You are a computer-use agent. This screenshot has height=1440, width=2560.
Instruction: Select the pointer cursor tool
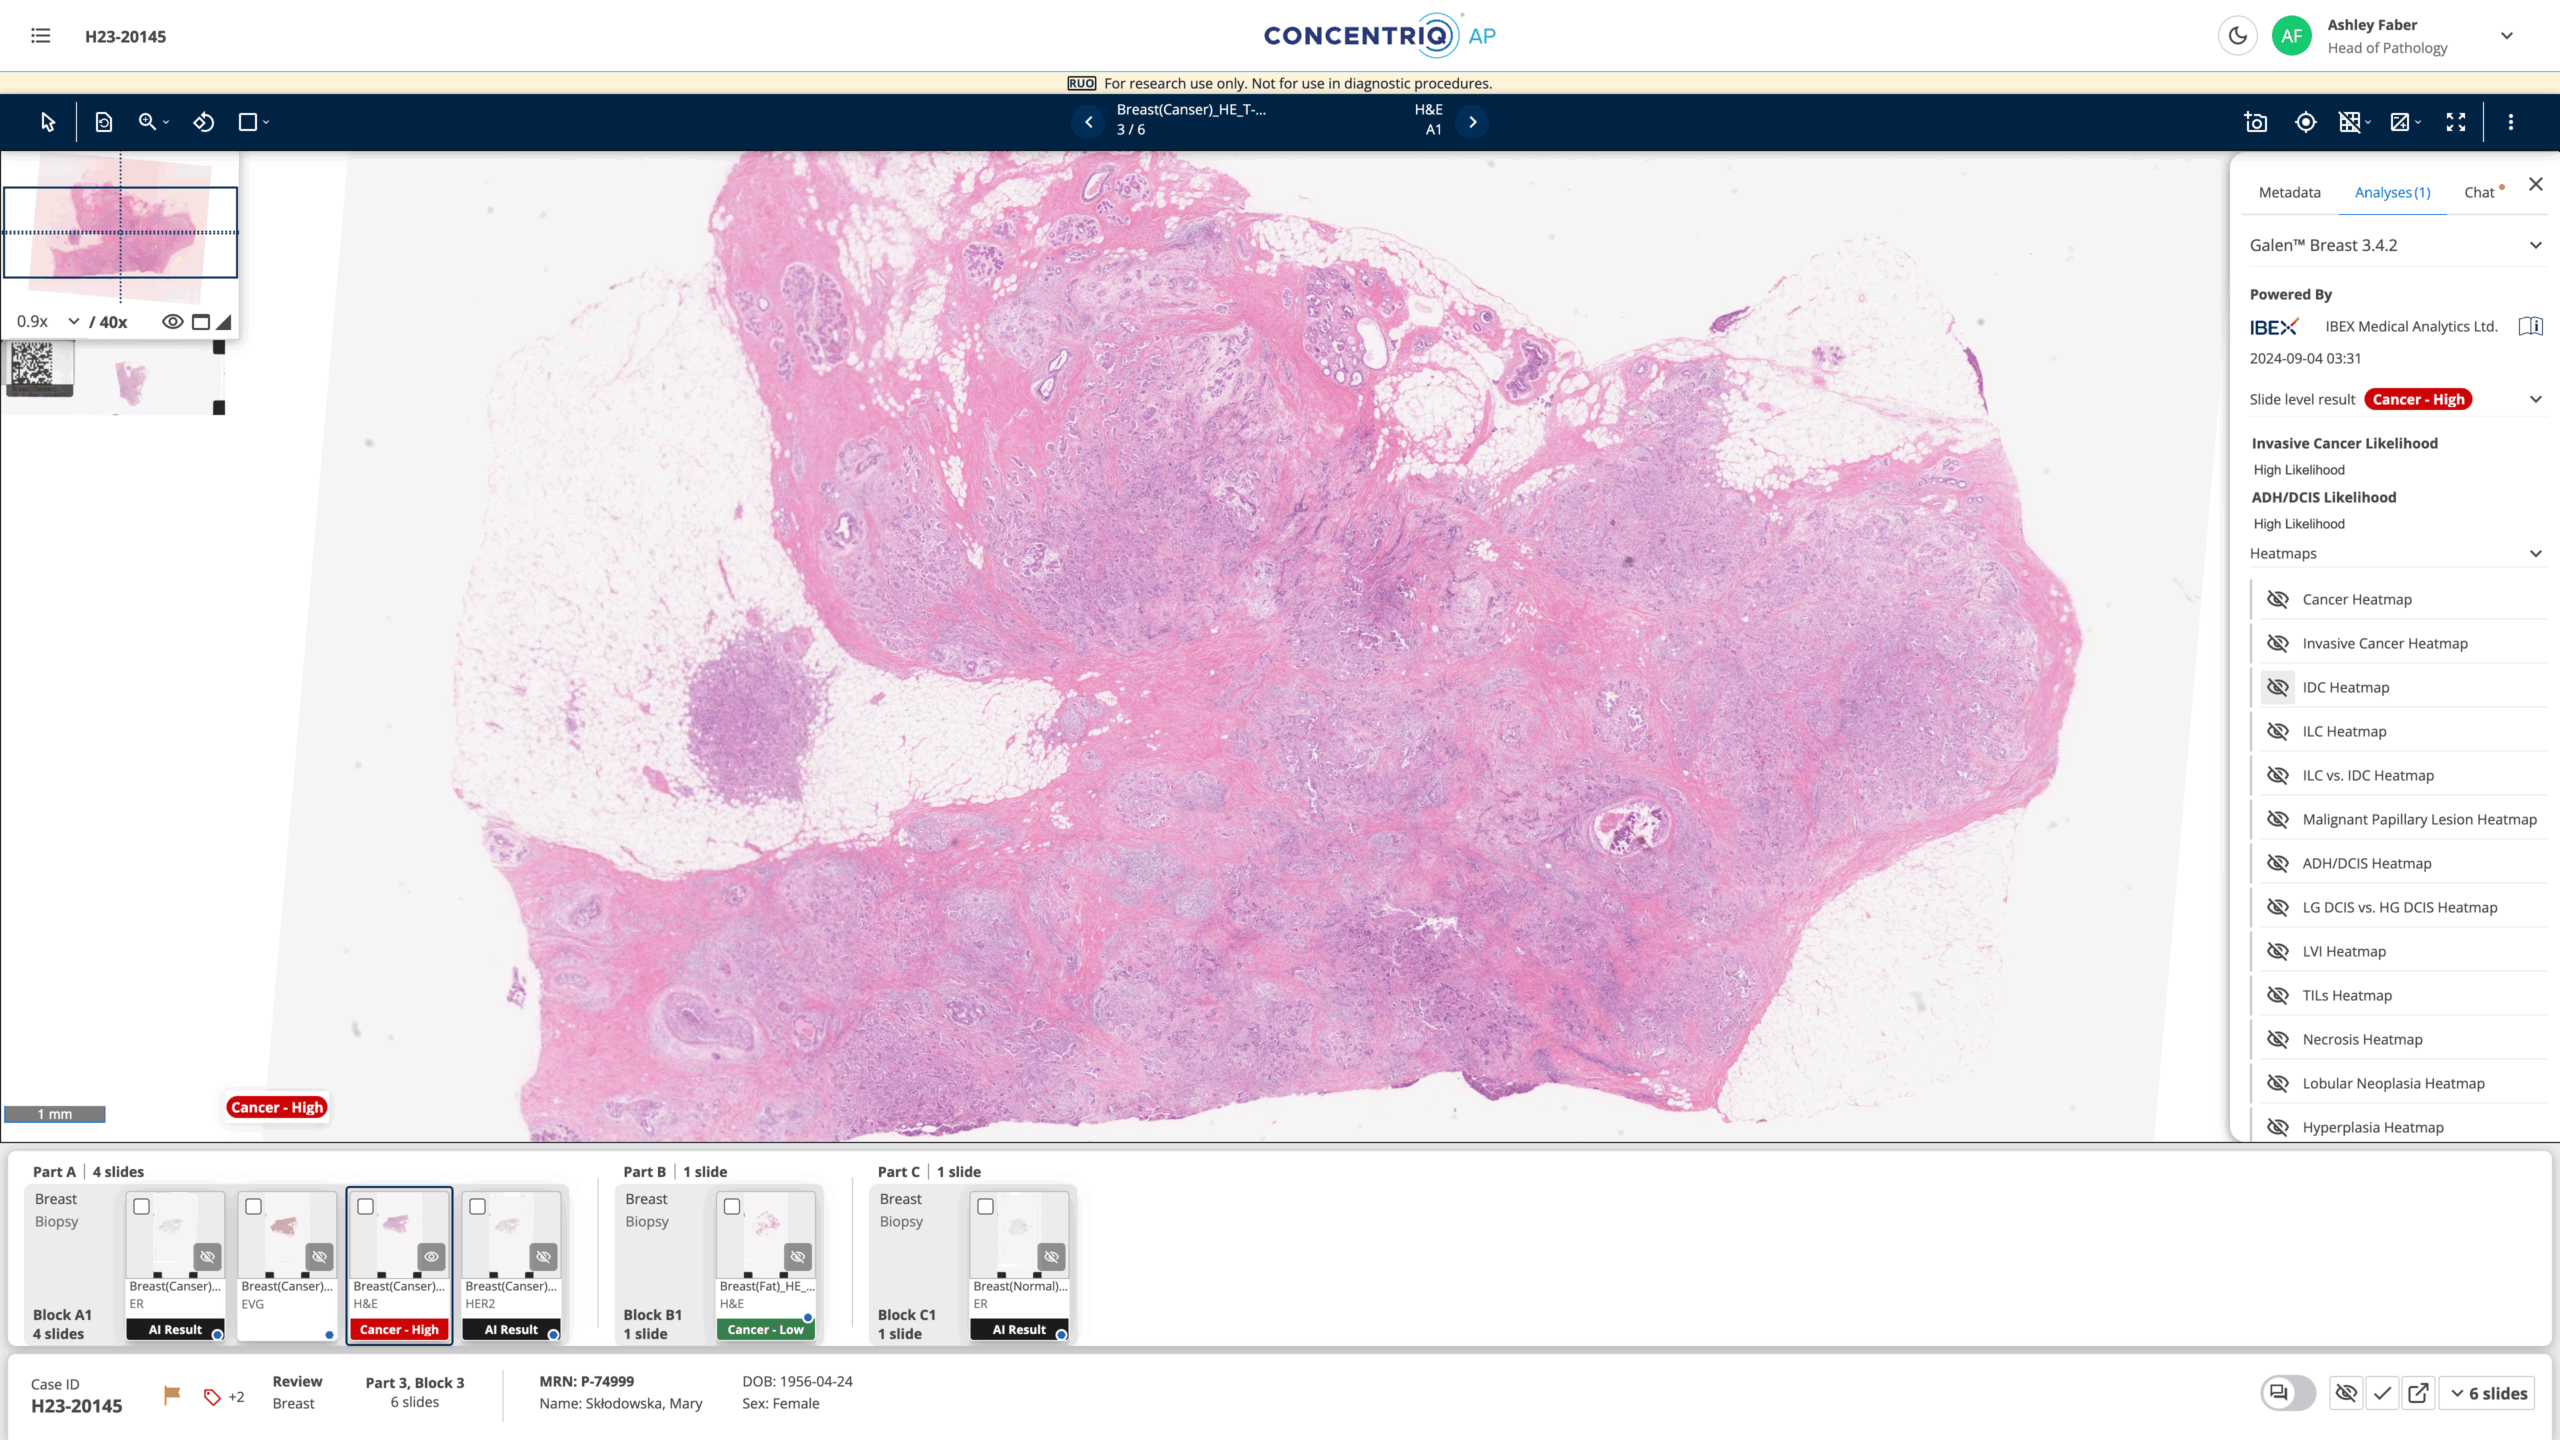(x=46, y=121)
